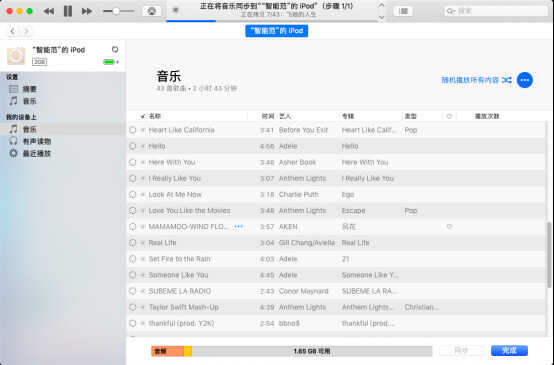554x365 pixels.
Task: Toggle checkbox for Heart Like California
Action: pos(143,130)
